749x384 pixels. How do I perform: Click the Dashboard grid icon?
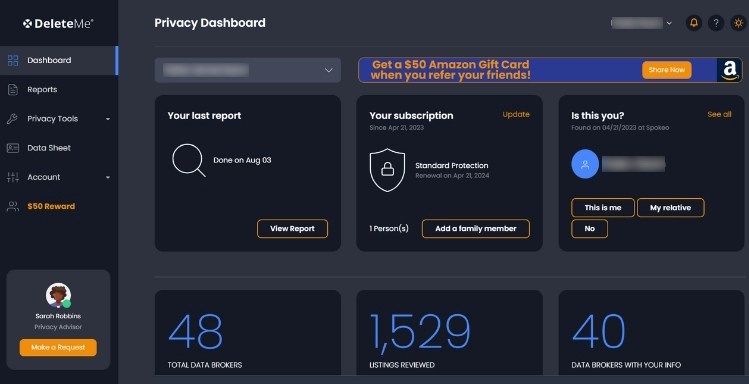click(13, 60)
